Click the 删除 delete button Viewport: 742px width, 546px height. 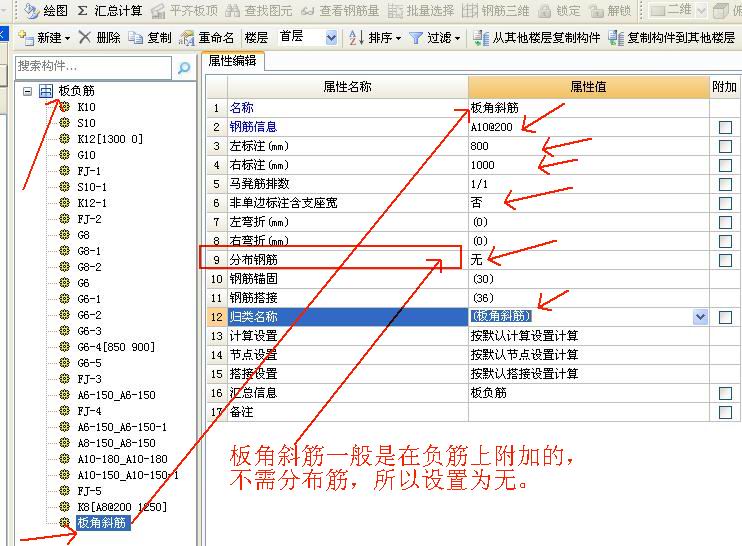click(99, 37)
